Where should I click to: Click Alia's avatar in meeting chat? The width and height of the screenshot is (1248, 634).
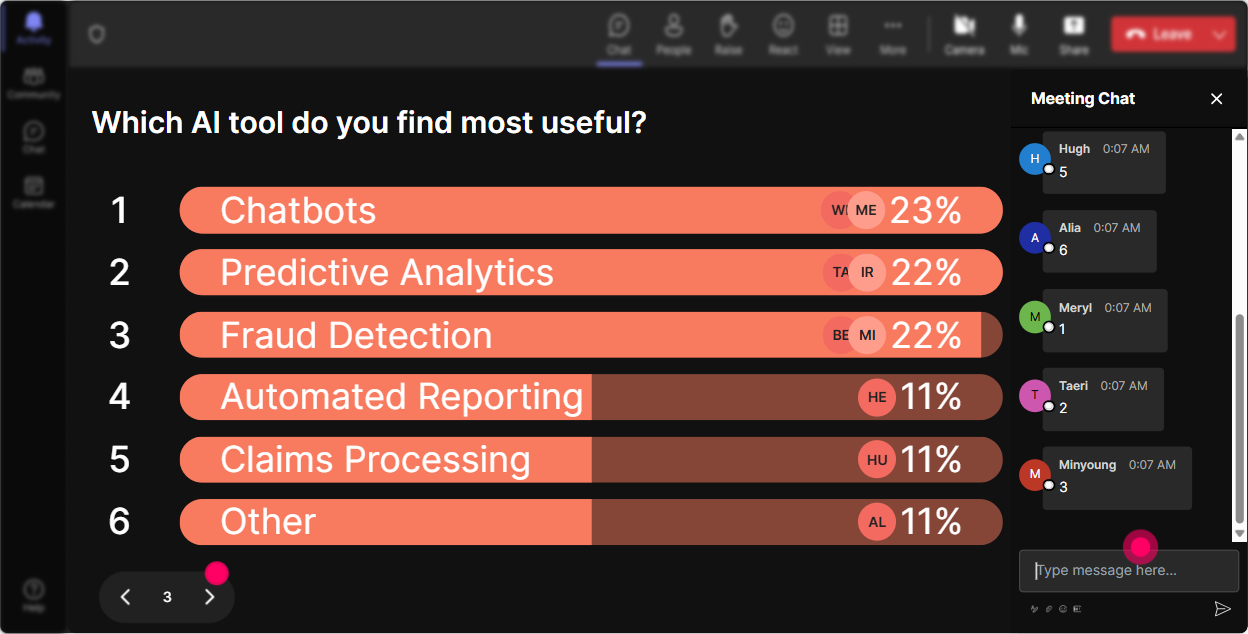point(1035,238)
